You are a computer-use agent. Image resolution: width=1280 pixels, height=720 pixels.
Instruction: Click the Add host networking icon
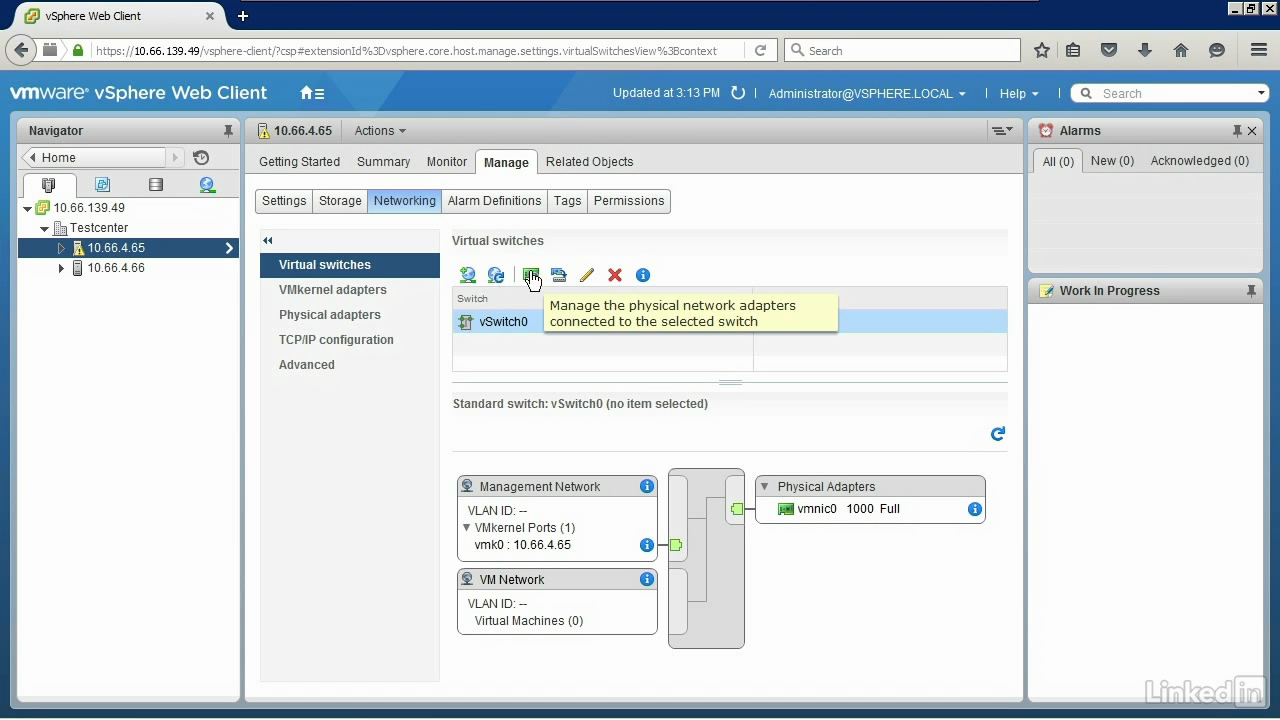click(467, 275)
